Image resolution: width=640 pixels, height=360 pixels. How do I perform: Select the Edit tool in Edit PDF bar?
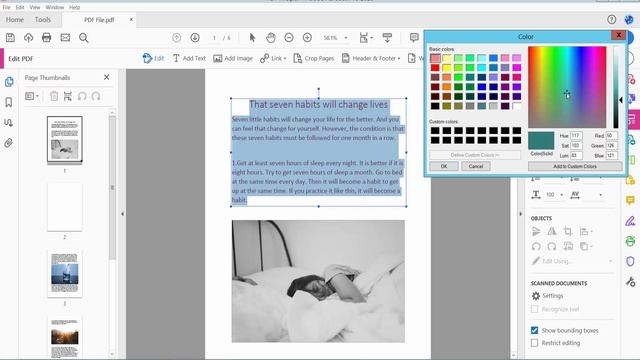[x=153, y=58]
